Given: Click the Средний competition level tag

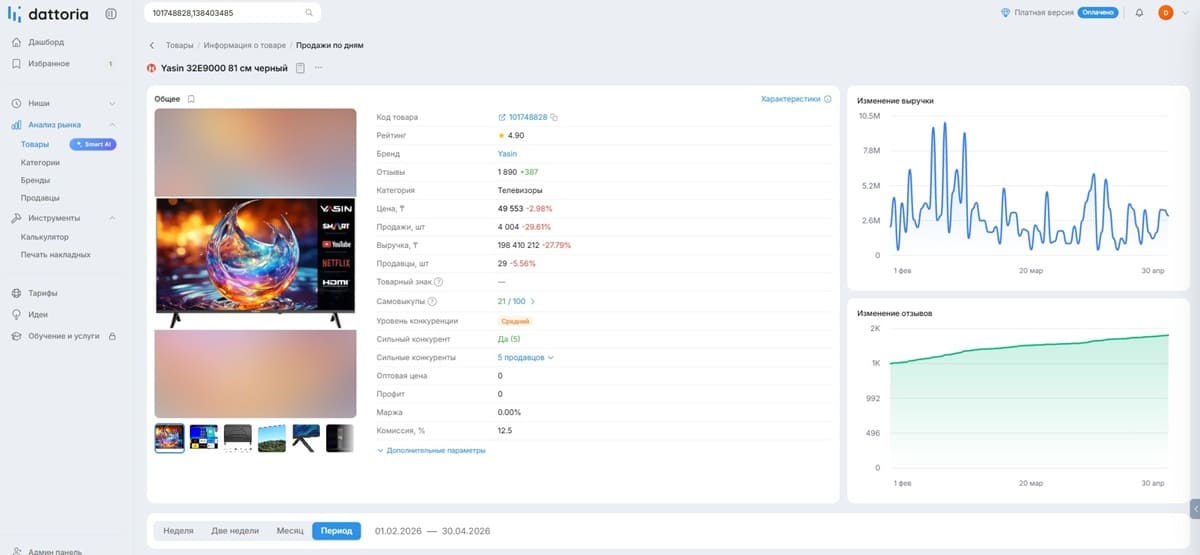Looking at the screenshot, I should pos(515,321).
